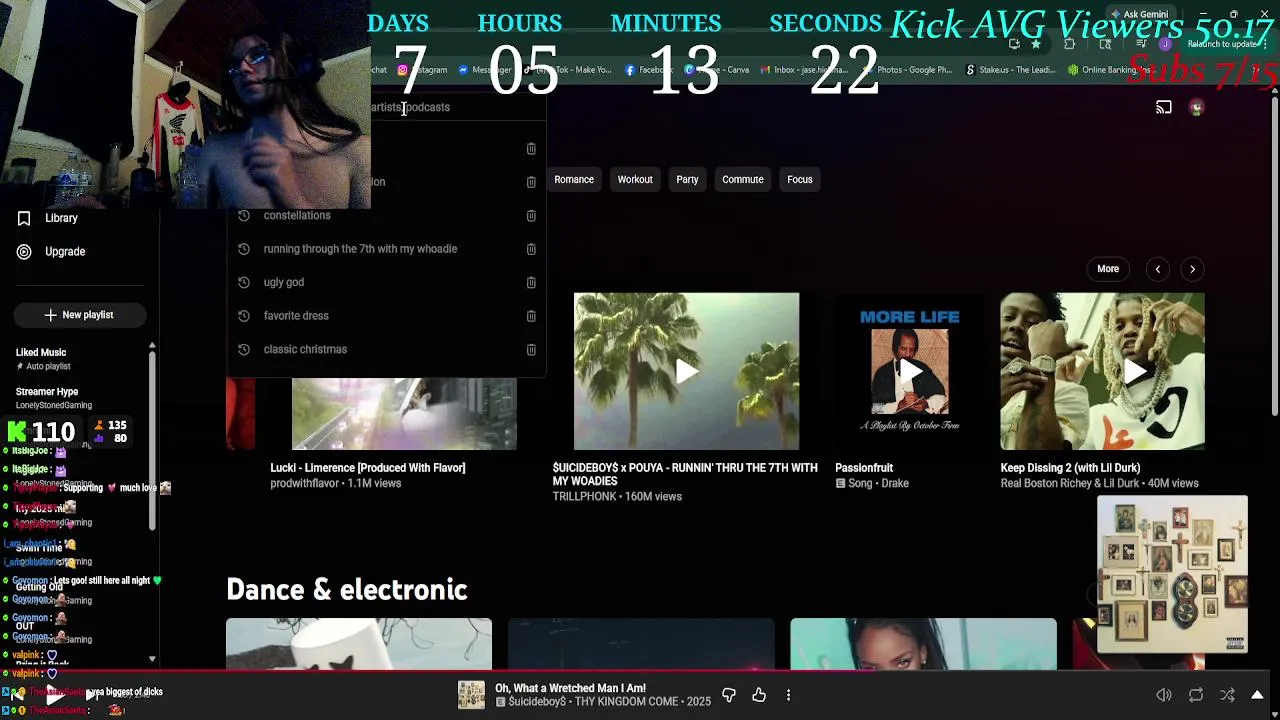Open Chrome extensions puzzle icon

[1069, 44]
